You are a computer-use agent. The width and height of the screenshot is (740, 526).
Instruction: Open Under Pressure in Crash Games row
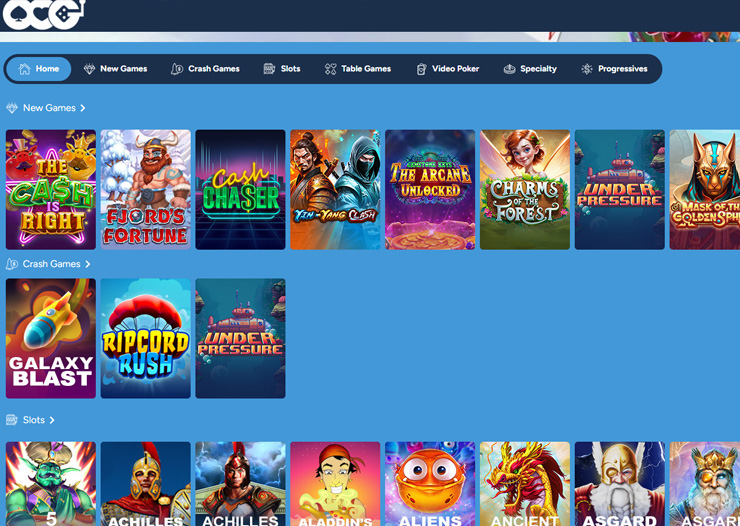(x=241, y=338)
